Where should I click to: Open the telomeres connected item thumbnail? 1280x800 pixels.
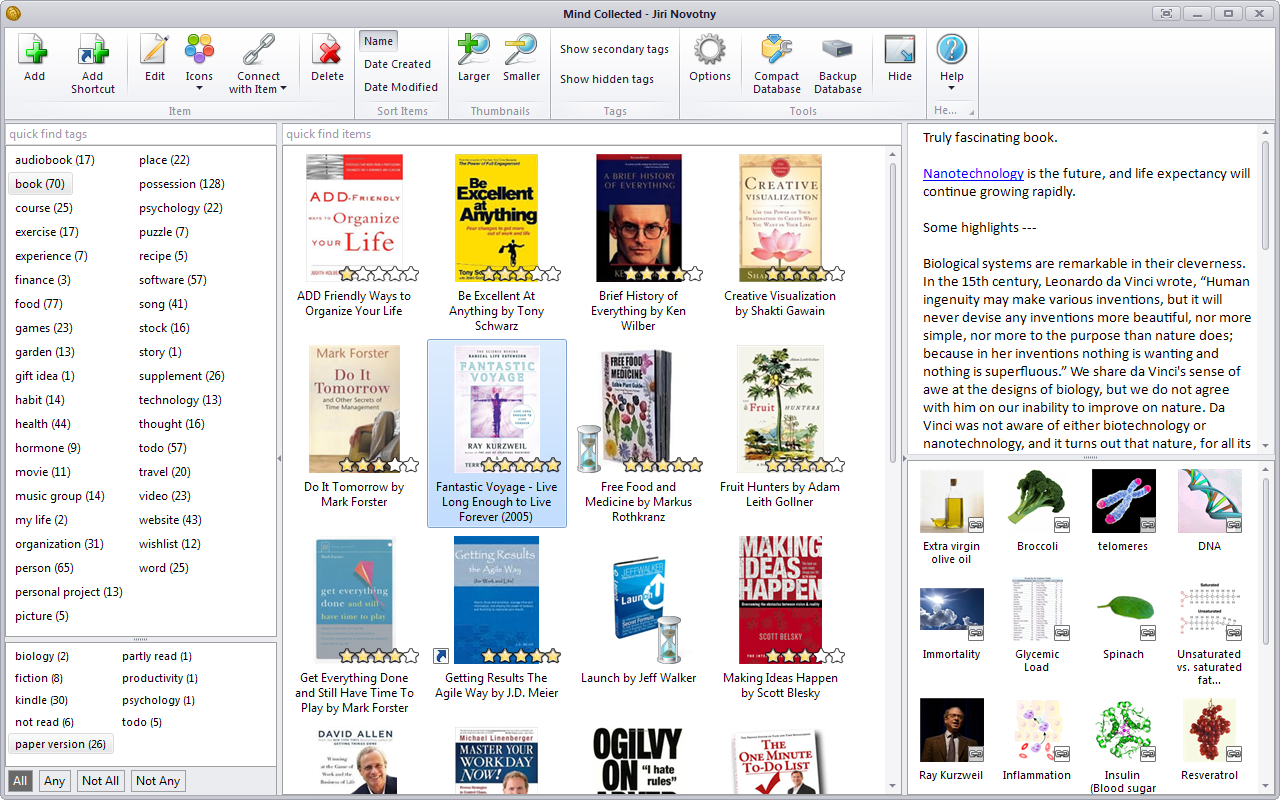coord(1124,501)
